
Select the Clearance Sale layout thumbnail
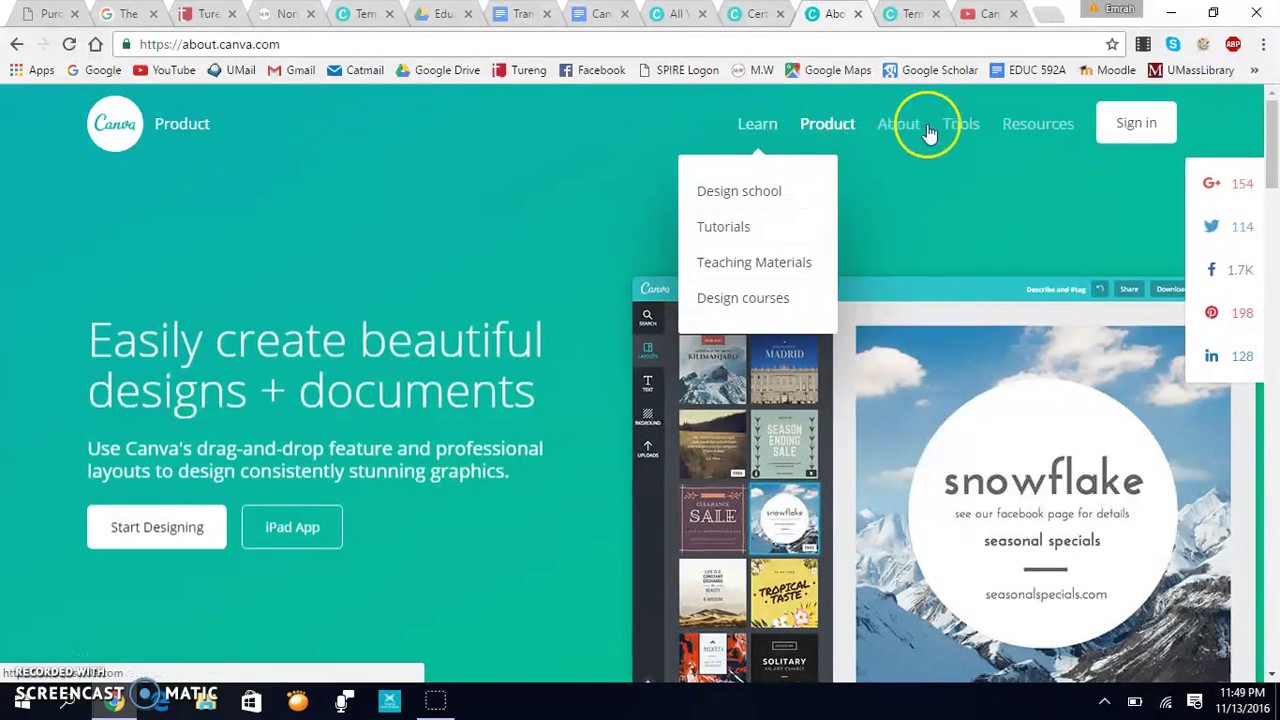coord(712,519)
